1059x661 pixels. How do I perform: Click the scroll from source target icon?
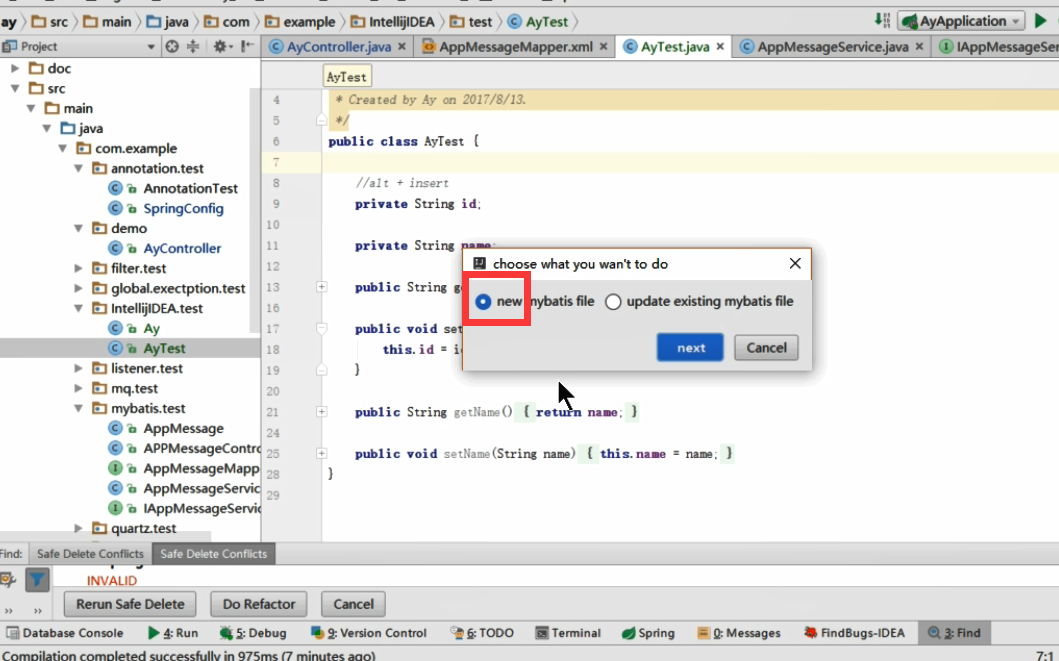[172, 47]
